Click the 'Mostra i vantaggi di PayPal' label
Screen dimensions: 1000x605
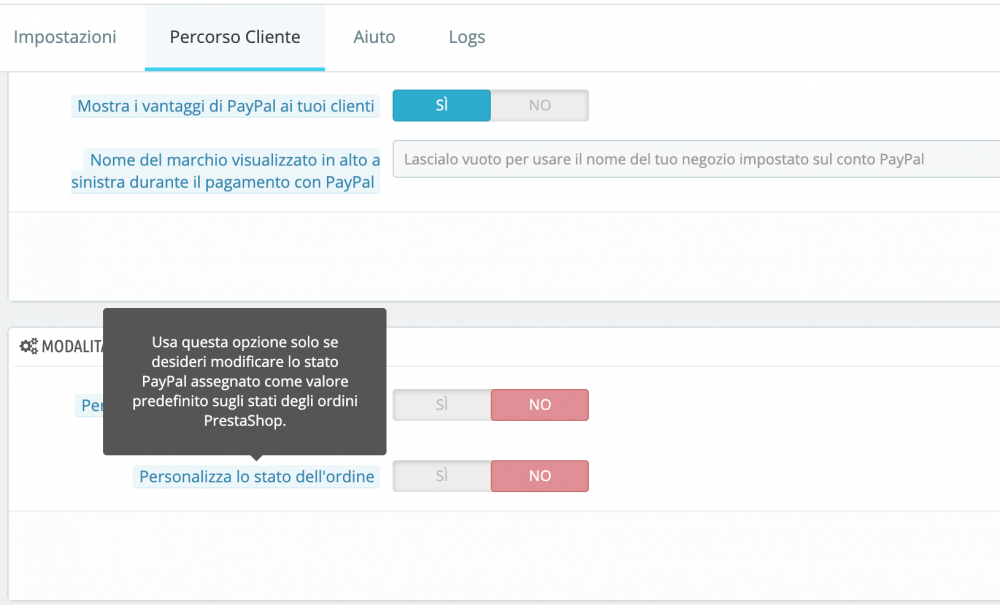point(226,106)
